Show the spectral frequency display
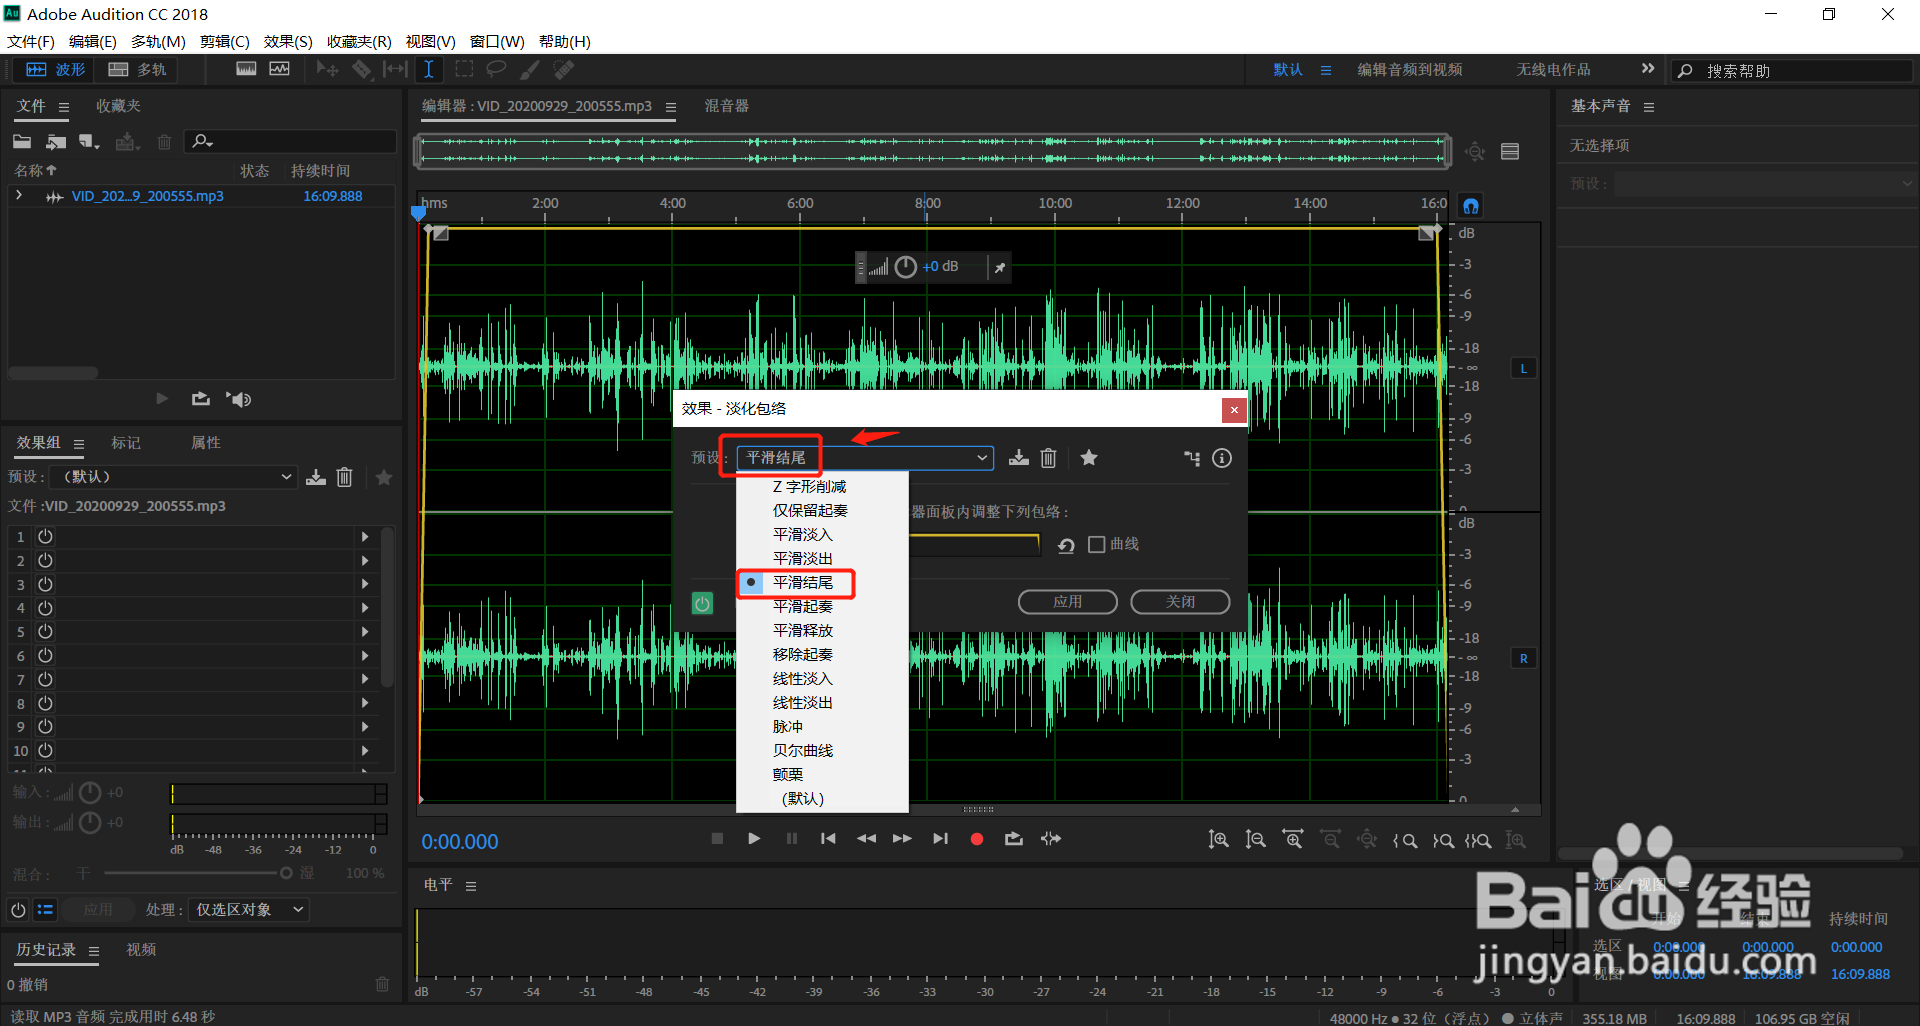The width and height of the screenshot is (1920, 1026). (x=246, y=69)
